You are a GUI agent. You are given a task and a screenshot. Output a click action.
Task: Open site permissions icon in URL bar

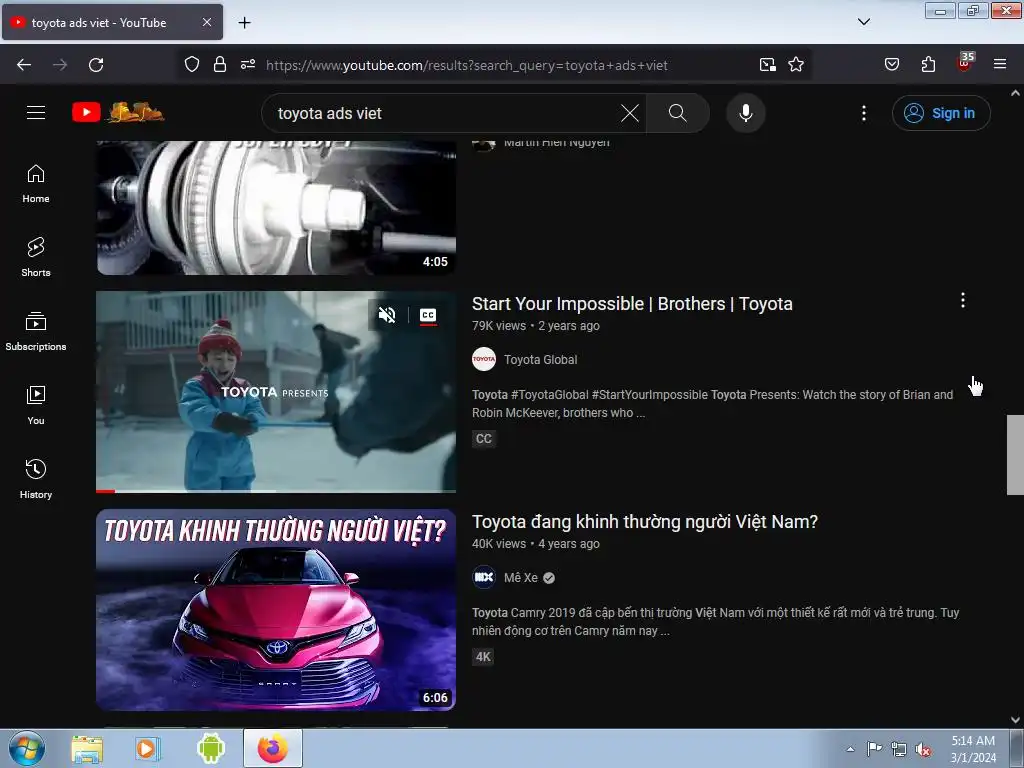248,64
